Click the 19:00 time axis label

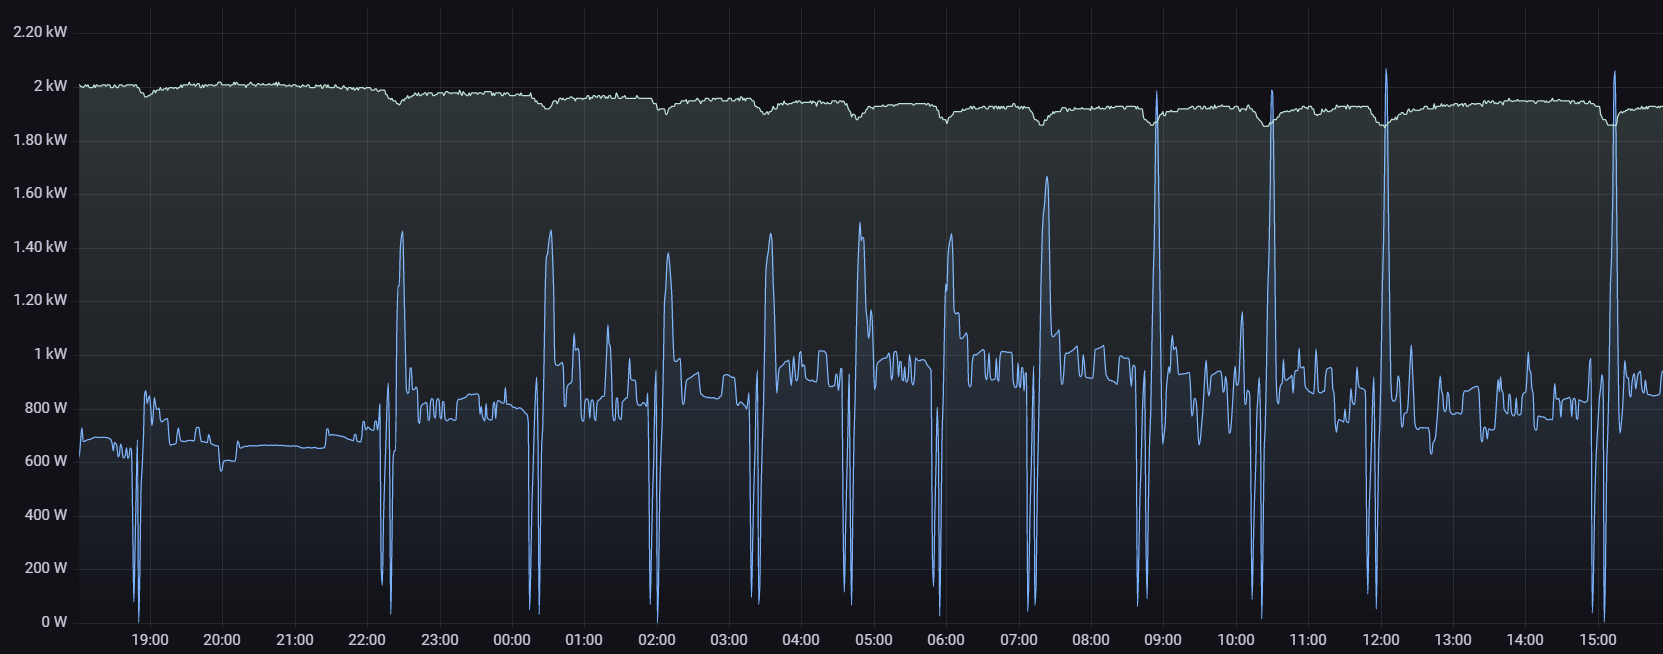pos(150,640)
